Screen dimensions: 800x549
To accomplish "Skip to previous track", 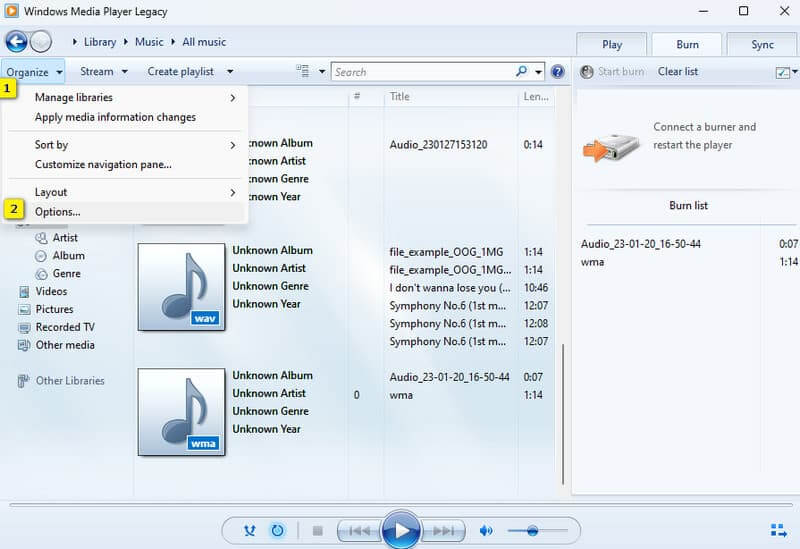I will (359, 531).
